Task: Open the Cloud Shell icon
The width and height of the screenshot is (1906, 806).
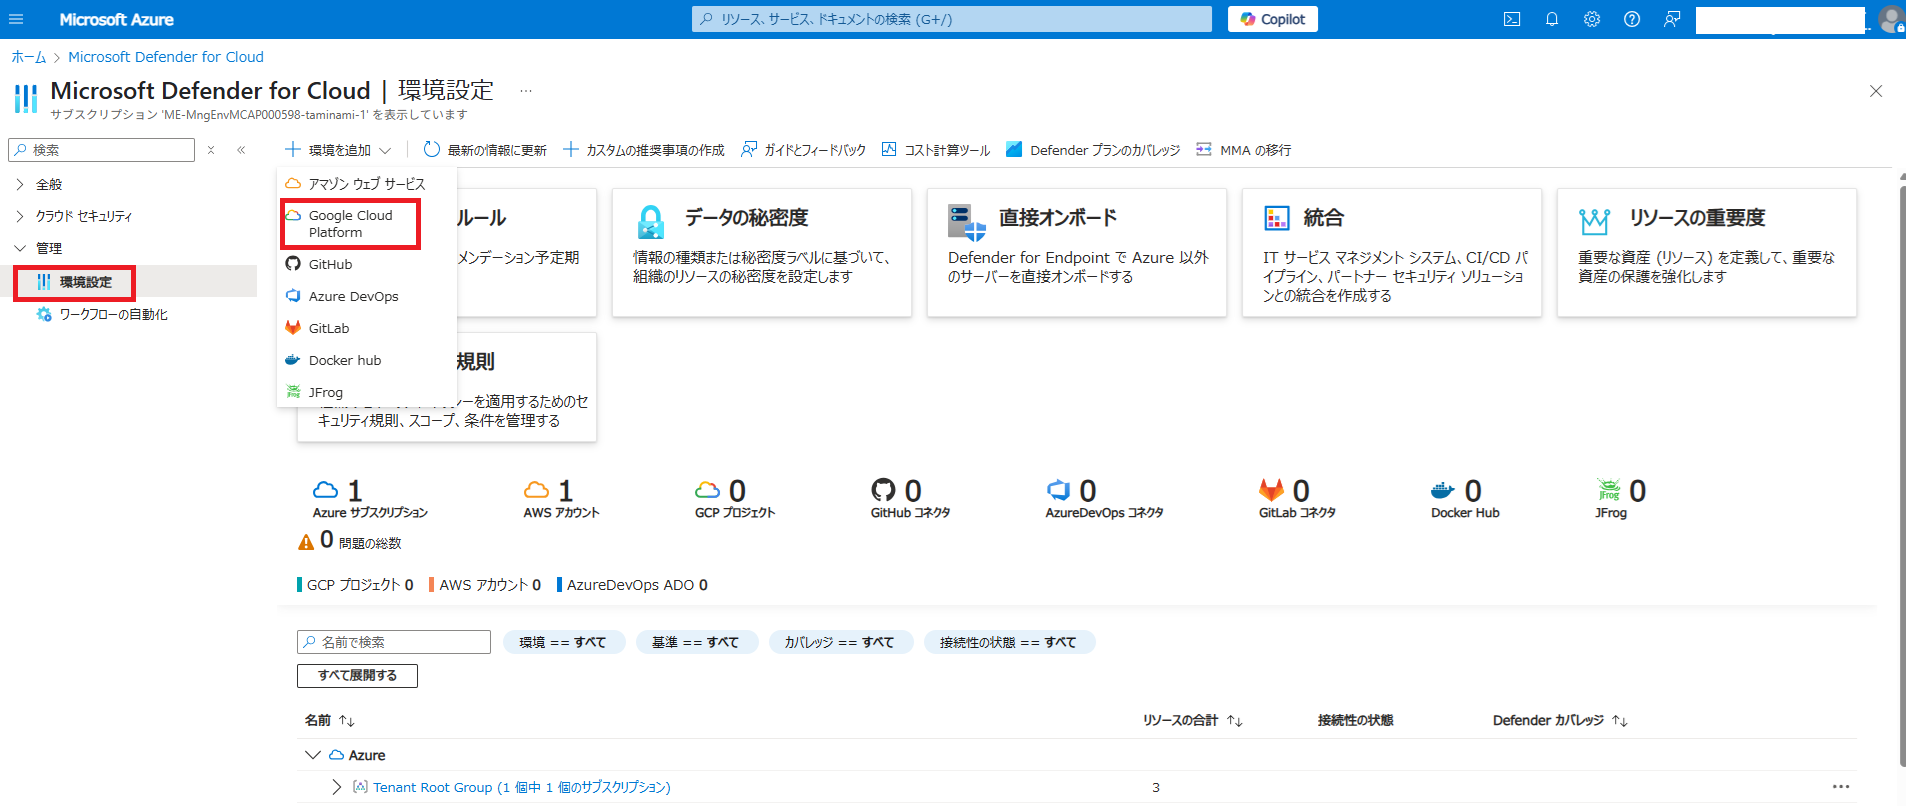Action: coord(1512,19)
